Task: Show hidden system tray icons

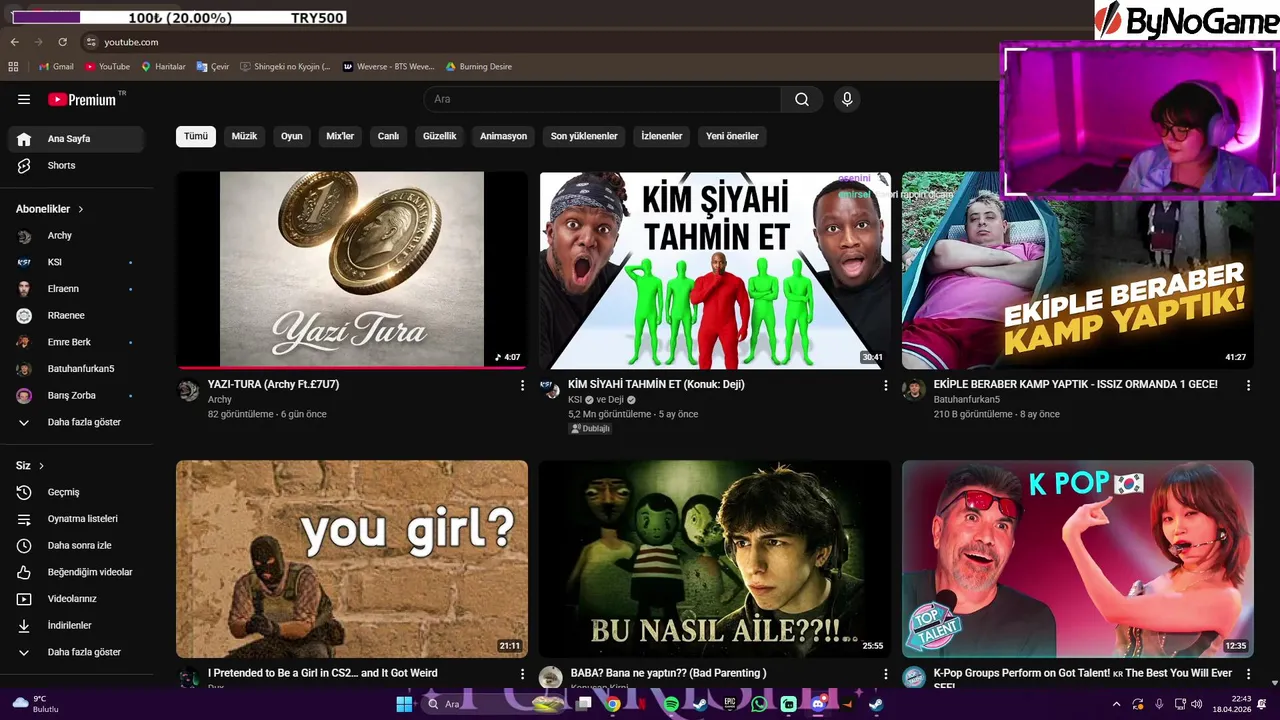Action: 1117,704
